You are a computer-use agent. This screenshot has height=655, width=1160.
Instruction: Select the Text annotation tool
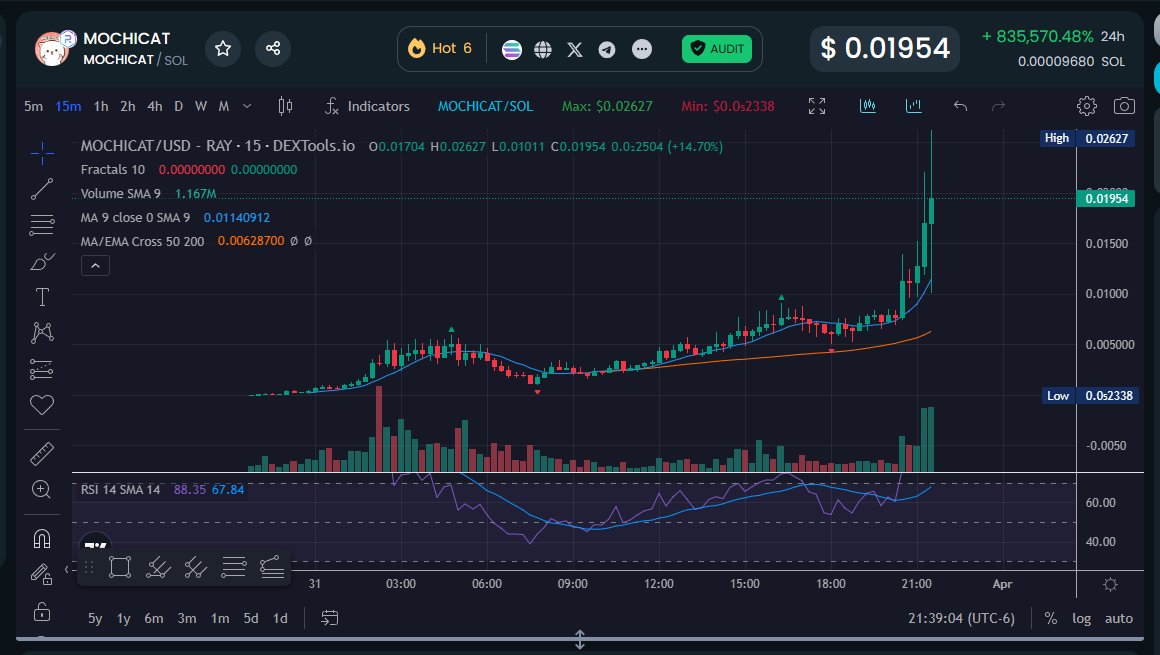tap(42, 297)
